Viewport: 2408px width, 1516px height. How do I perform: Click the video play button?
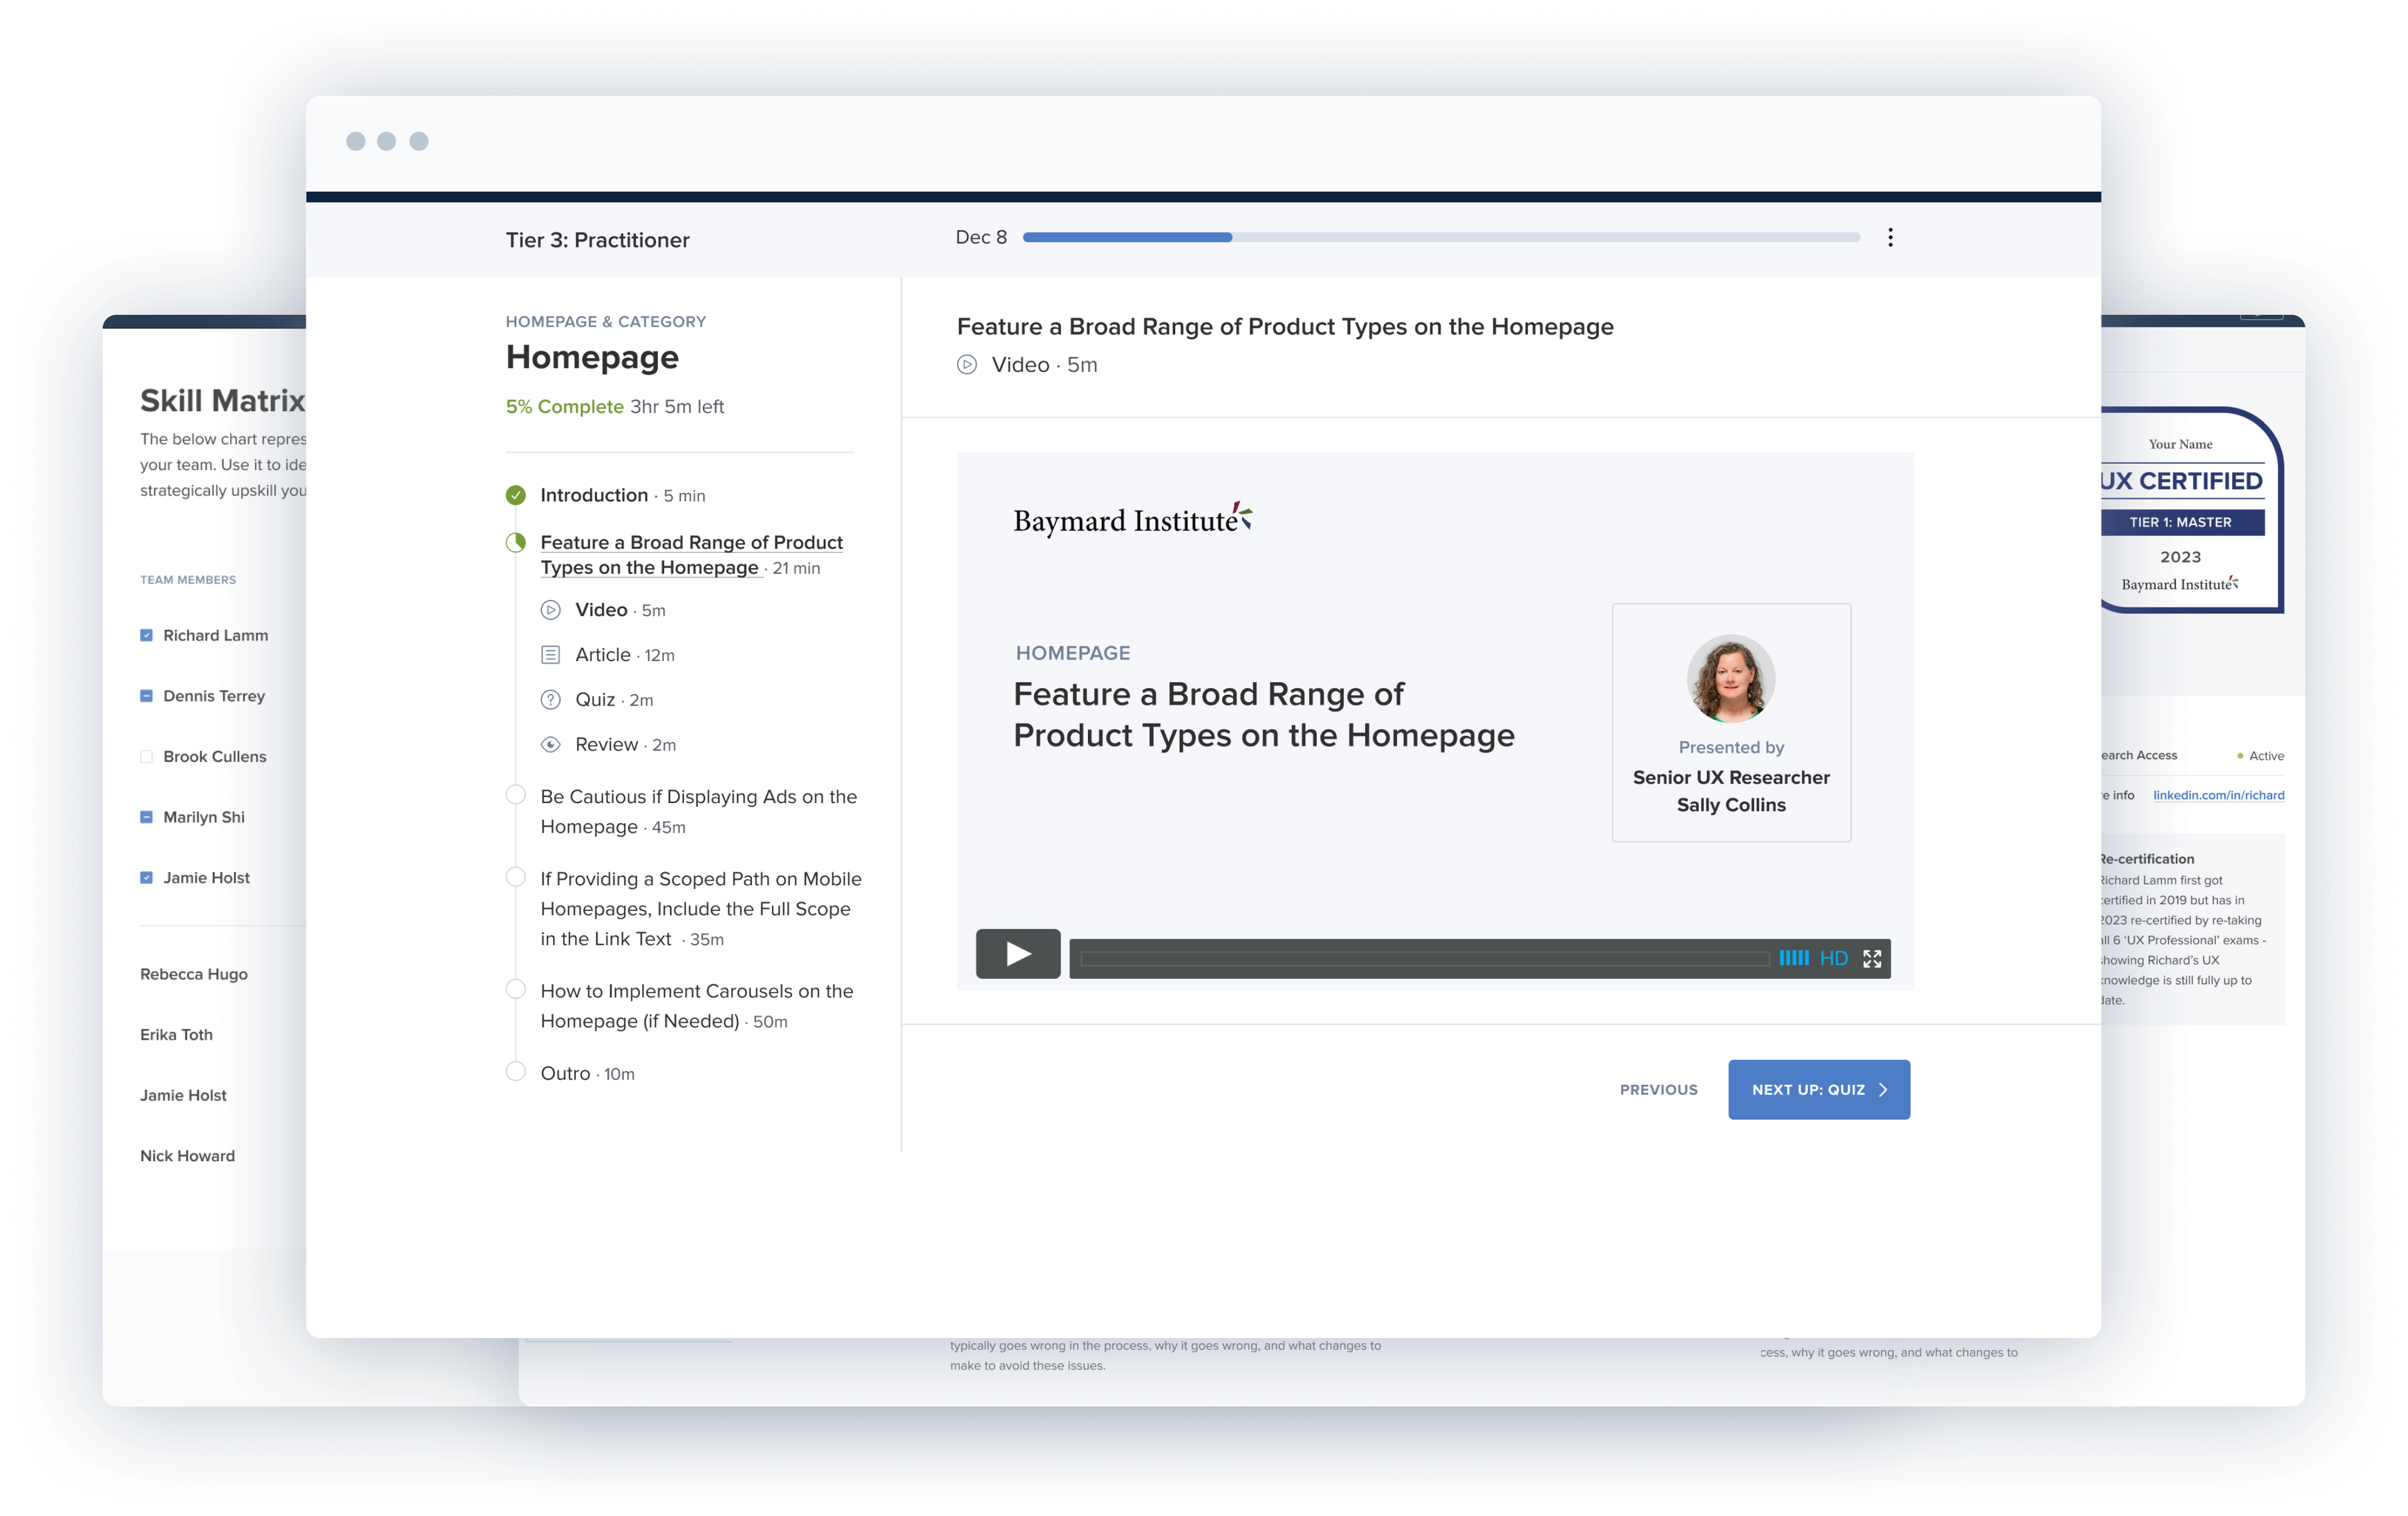point(1017,953)
